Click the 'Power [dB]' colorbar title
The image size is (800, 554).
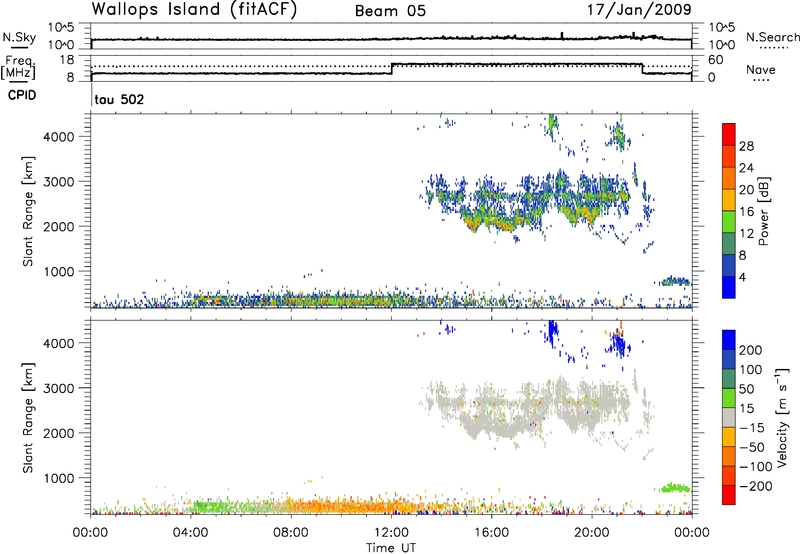coord(764,211)
